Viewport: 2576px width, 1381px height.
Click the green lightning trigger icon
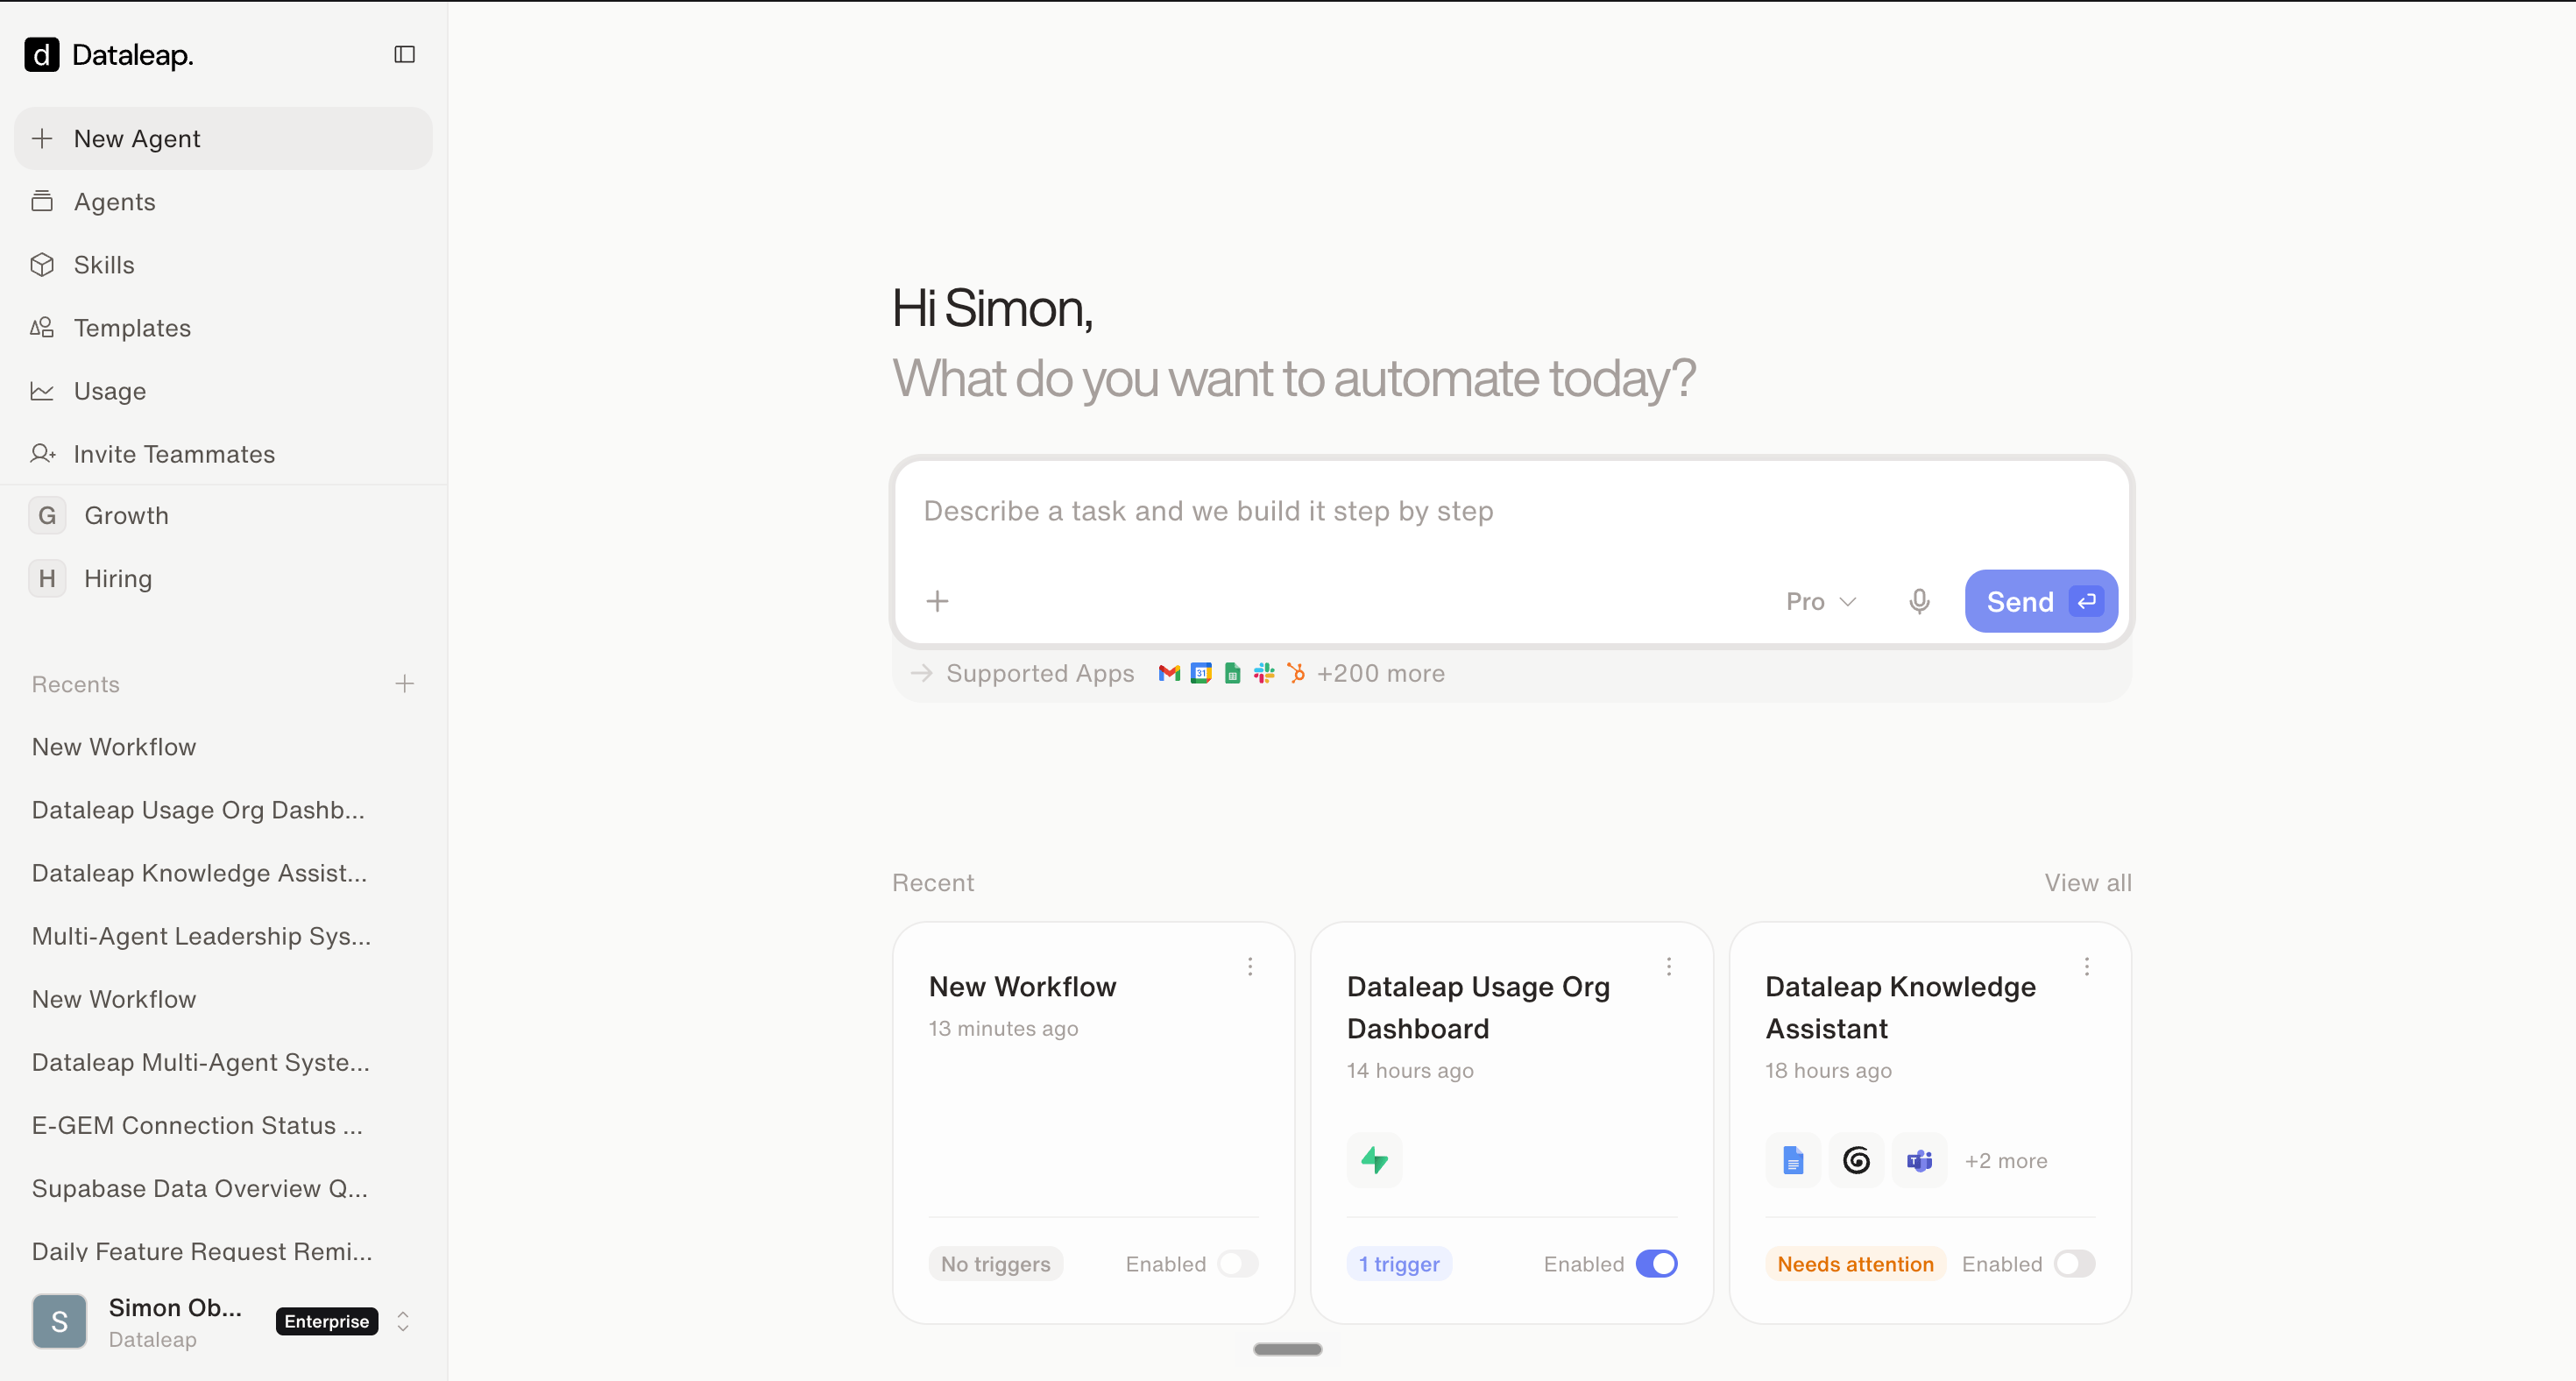click(x=1374, y=1160)
